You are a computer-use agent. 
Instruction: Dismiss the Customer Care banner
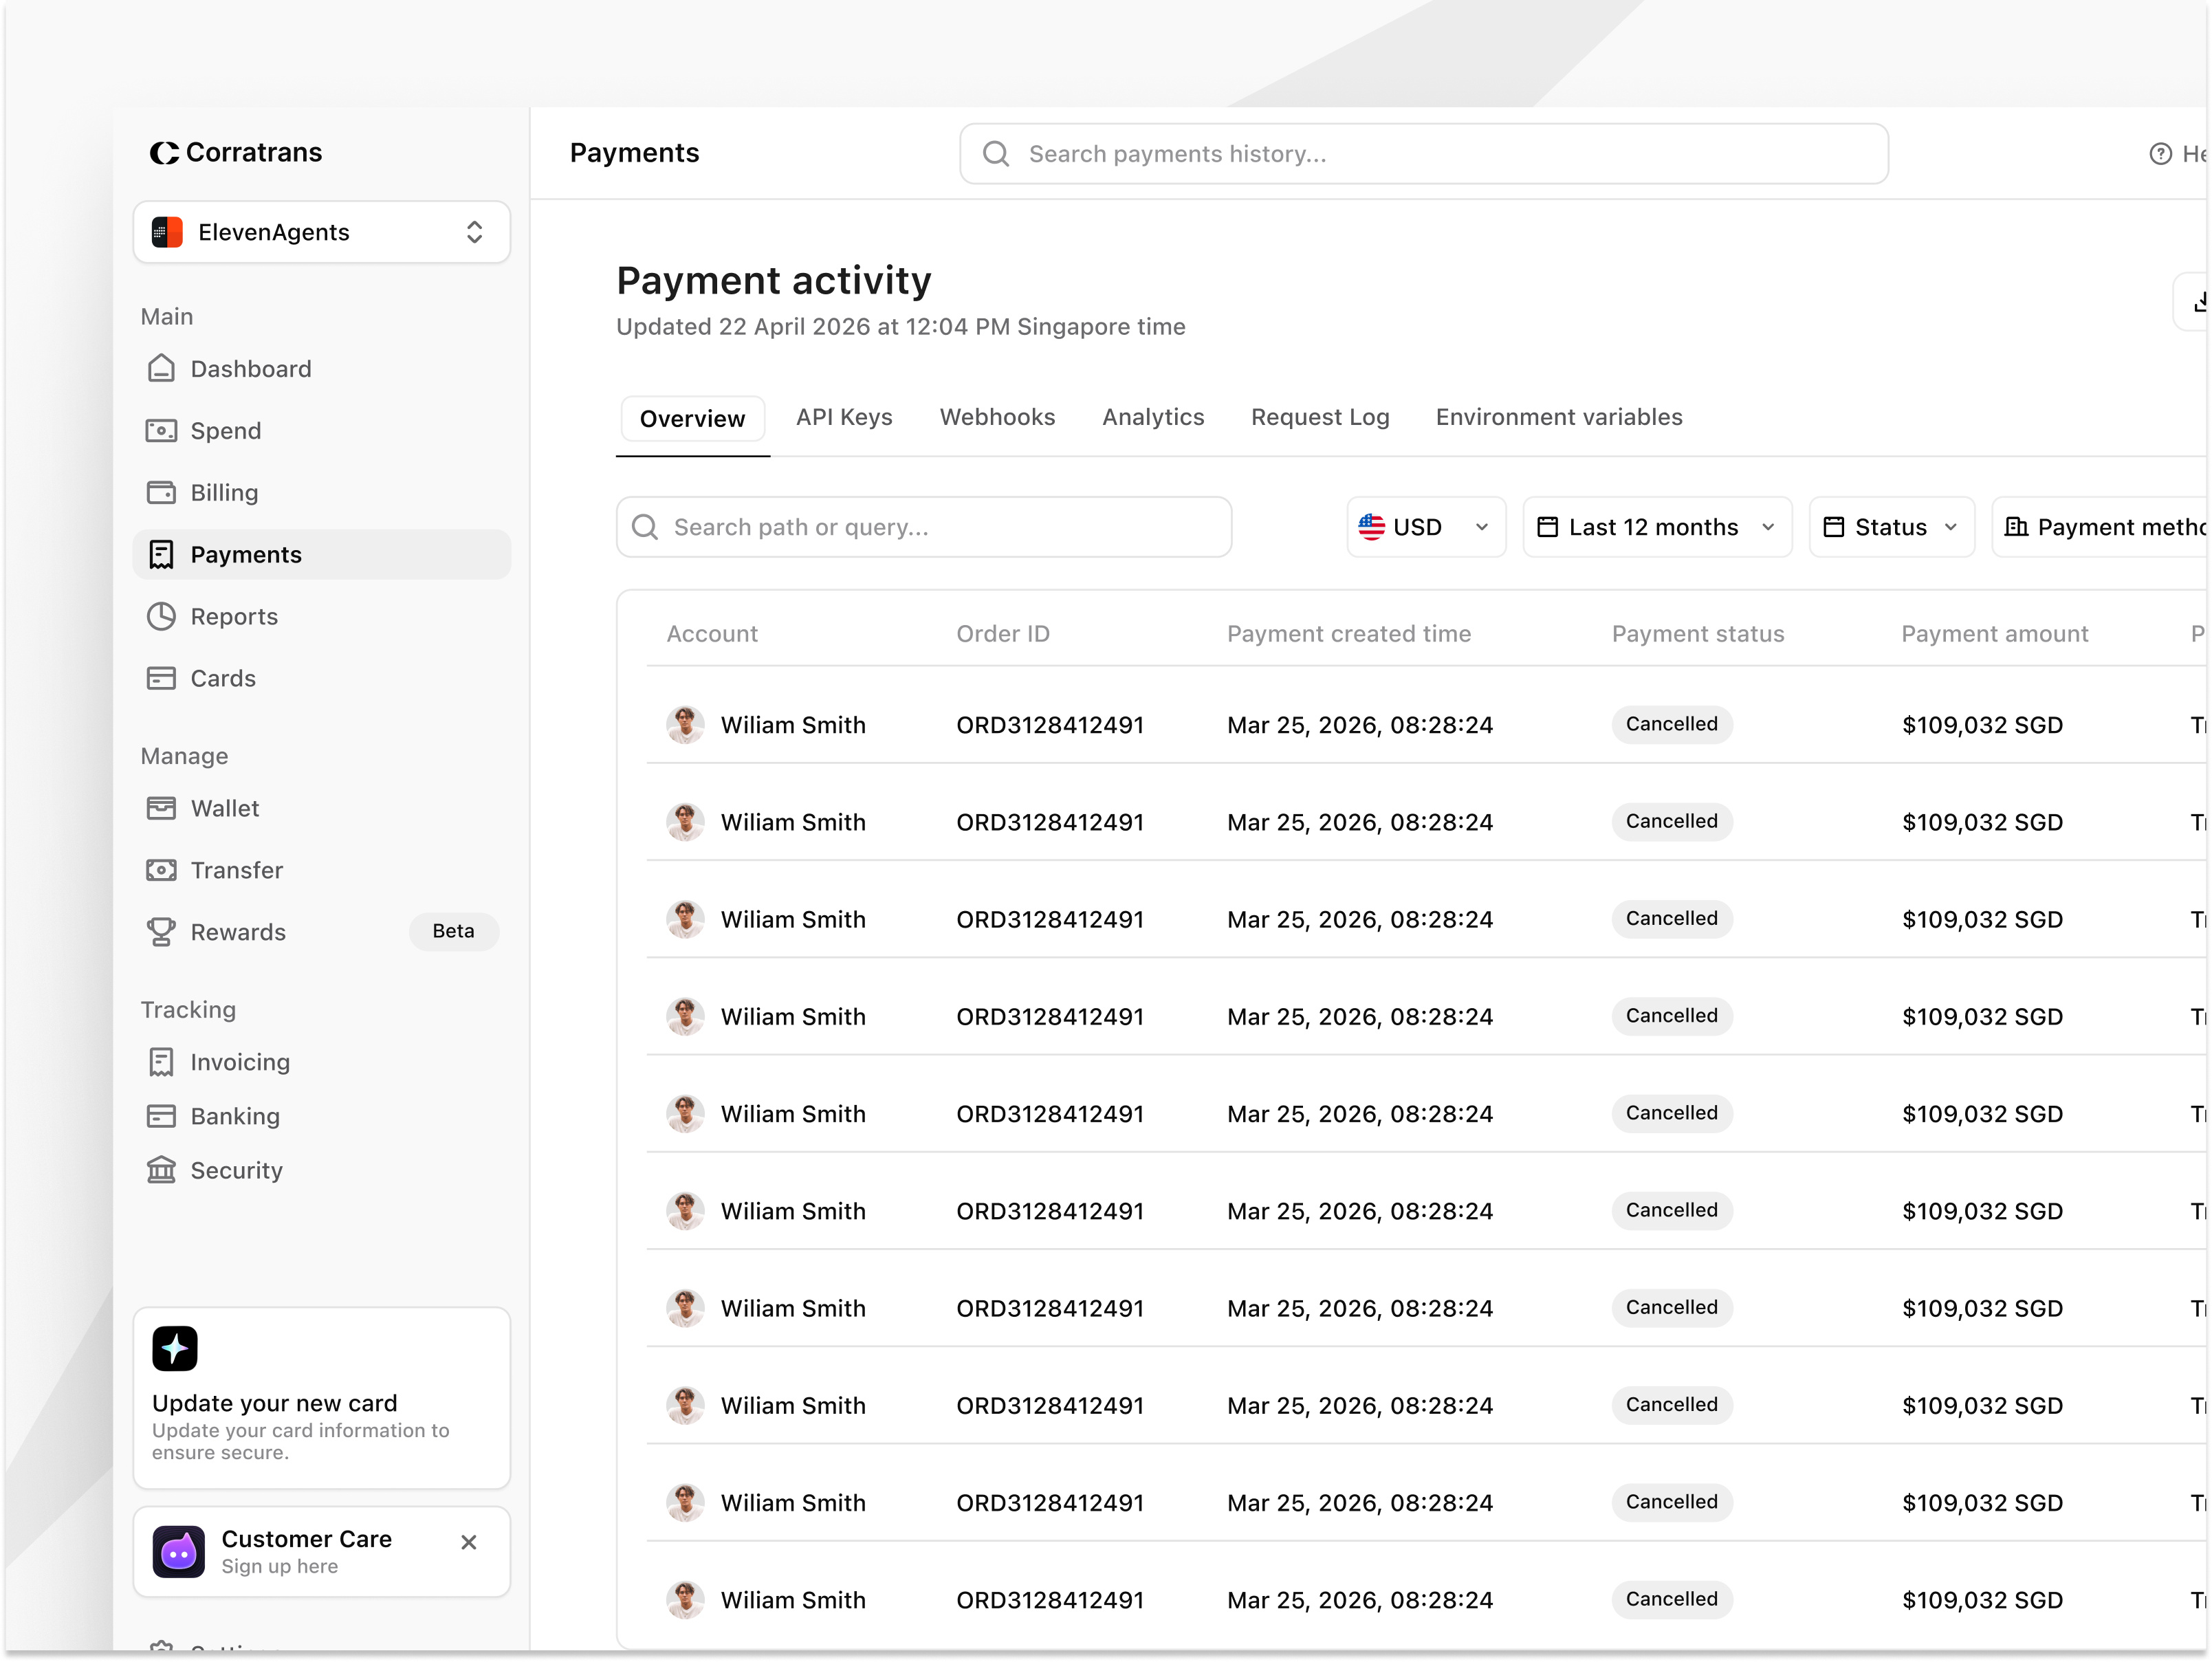(x=469, y=1543)
